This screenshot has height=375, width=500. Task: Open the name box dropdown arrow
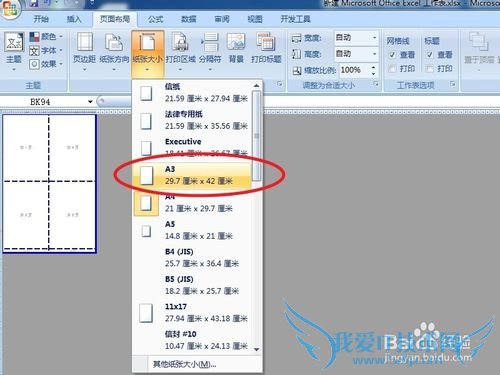coord(90,102)
